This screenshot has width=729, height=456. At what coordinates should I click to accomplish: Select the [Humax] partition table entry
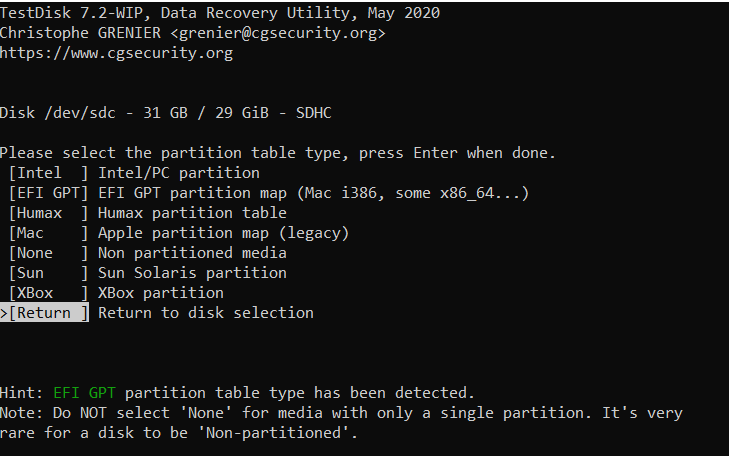click(48, 213)
